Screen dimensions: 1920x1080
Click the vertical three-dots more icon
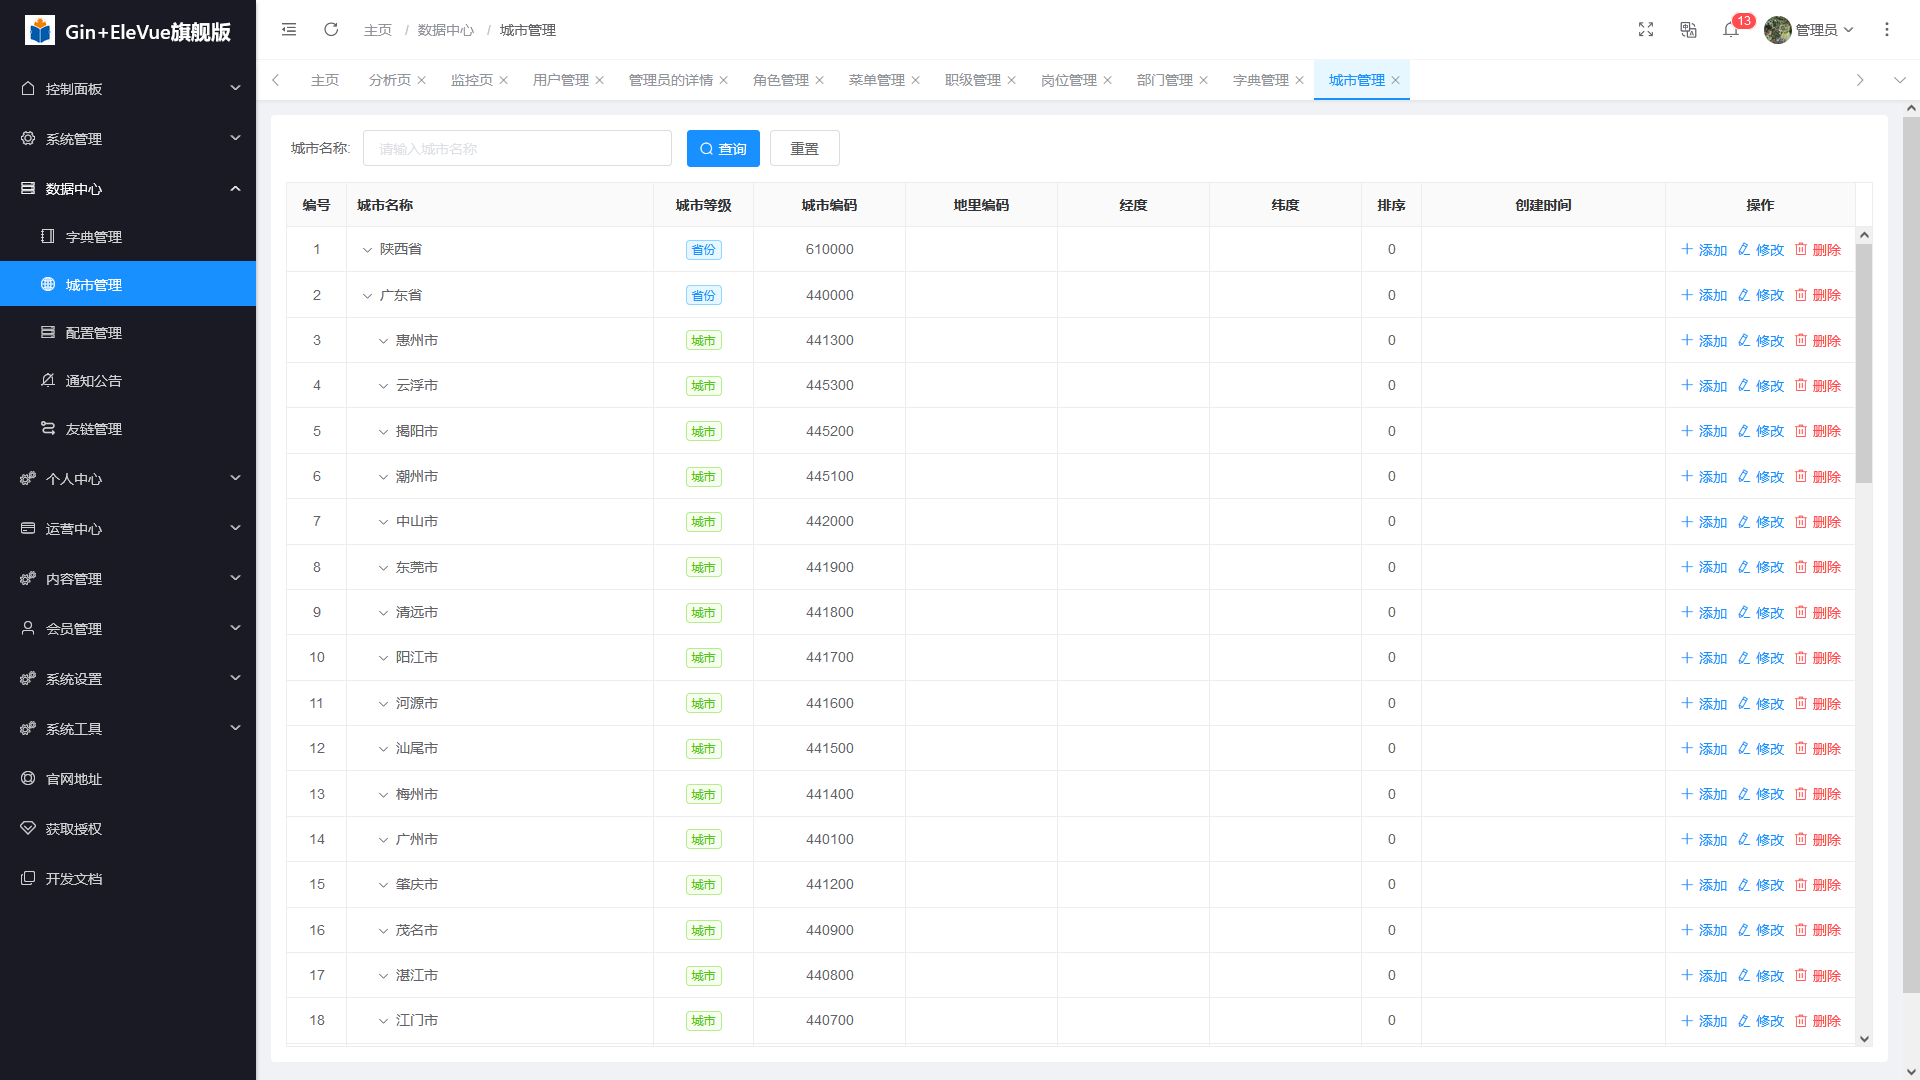(x=1887, y=30)
